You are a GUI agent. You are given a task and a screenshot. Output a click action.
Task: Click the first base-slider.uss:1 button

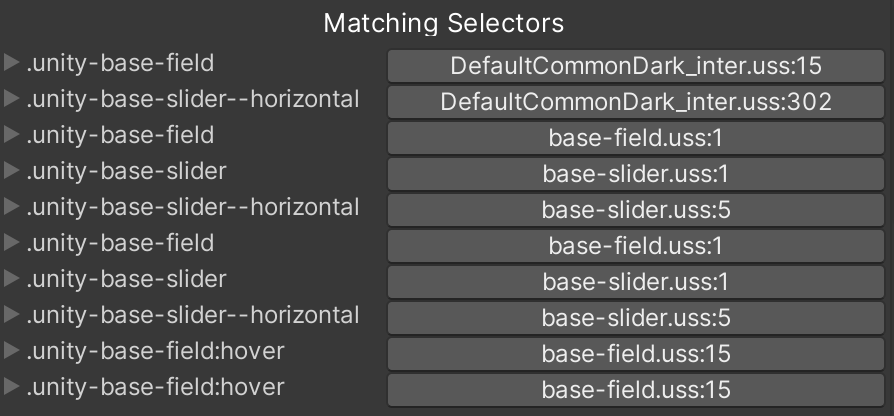pos(636,174)
